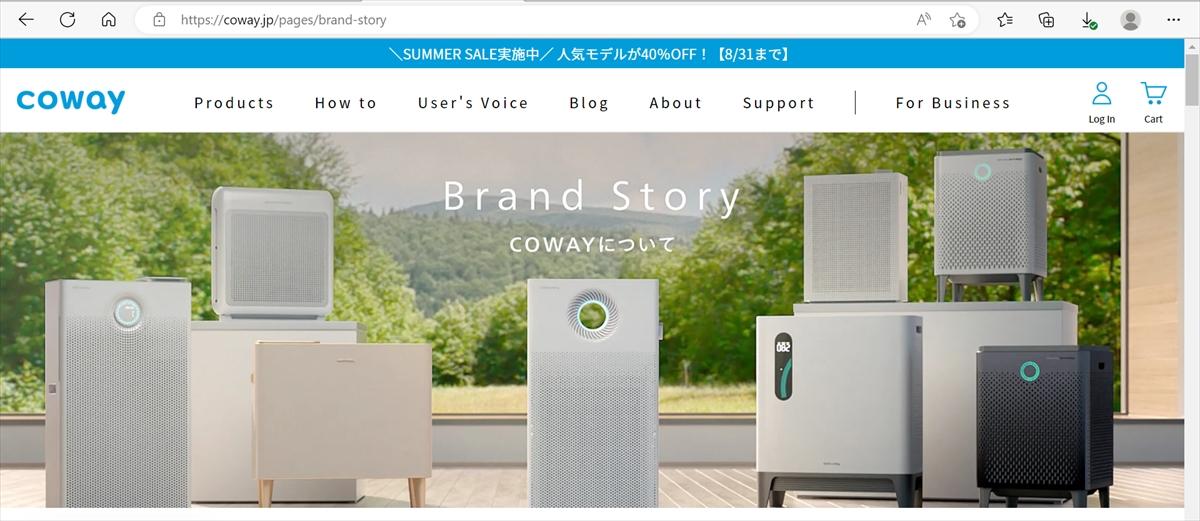Open the How to menu item
Viewport: 1200px width, 521px height.
click(346, 103)
